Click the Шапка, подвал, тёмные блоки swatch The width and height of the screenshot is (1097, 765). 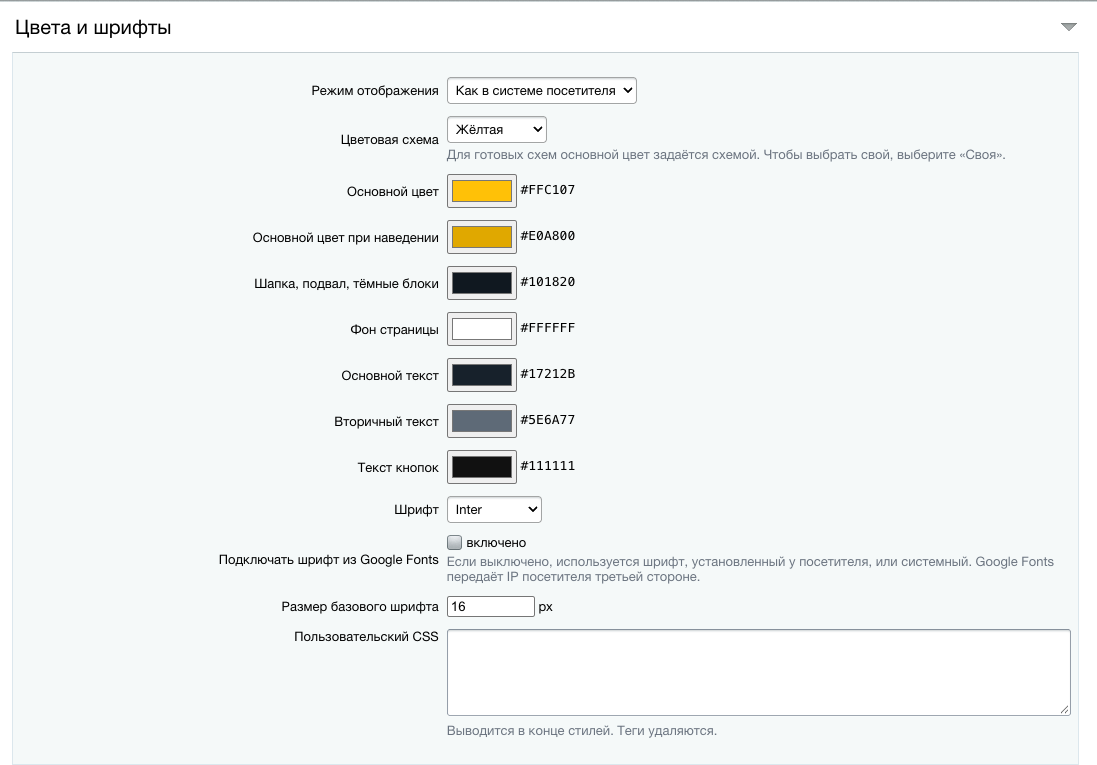[481, 283]
